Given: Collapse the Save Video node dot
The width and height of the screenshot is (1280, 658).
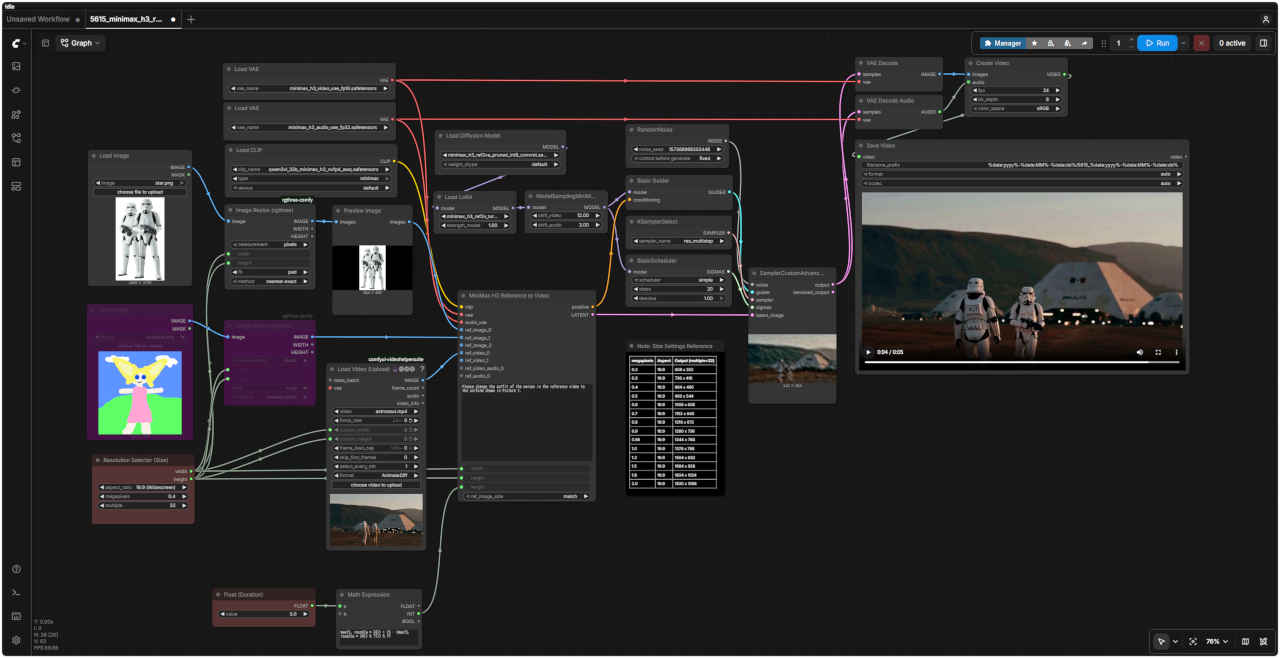Looking at the screenshot, I should 860,145.
